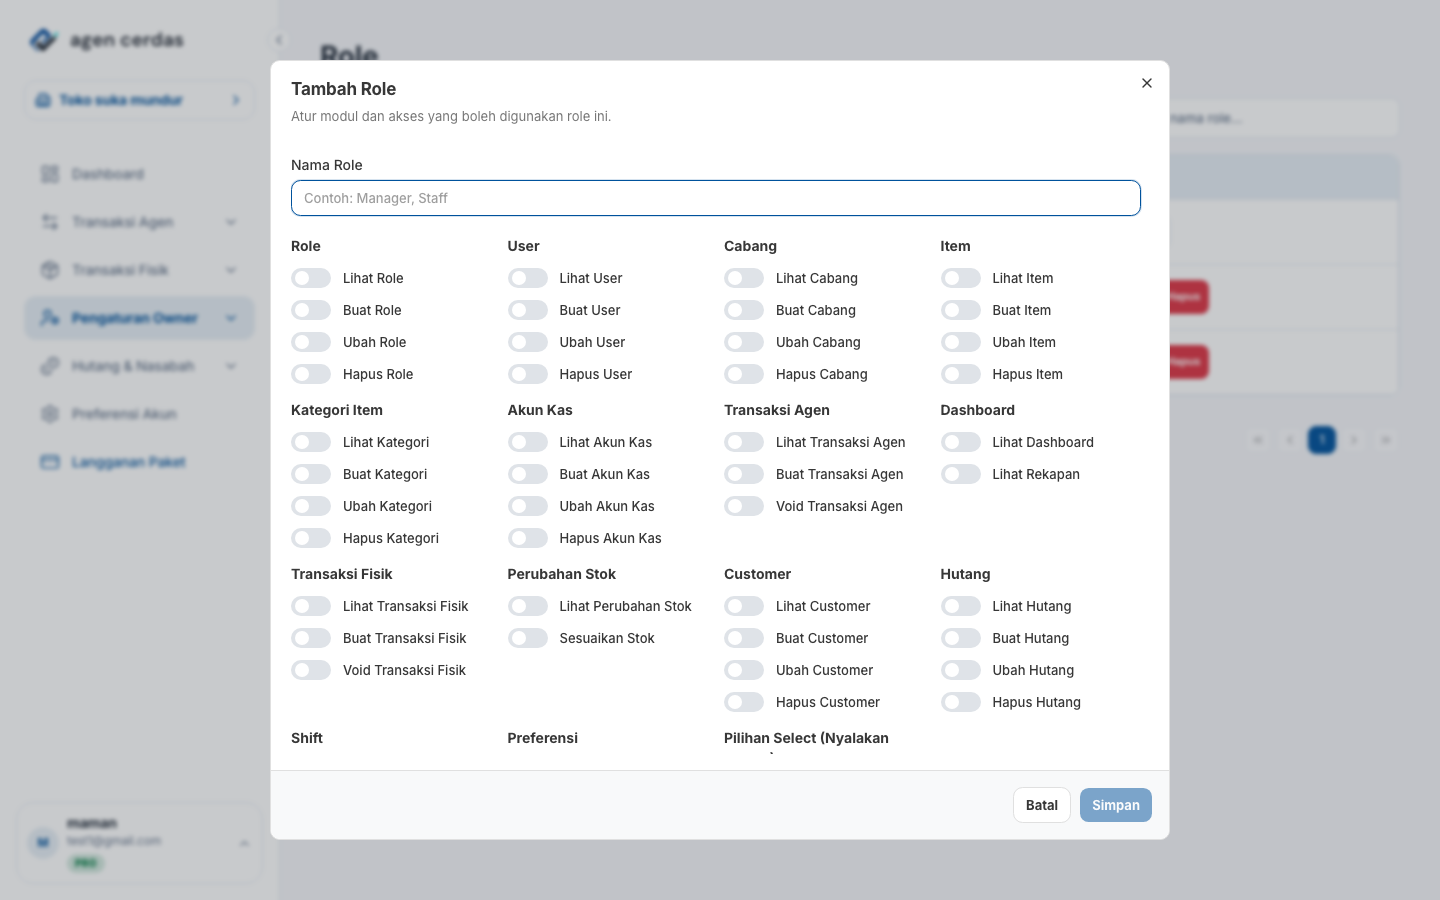The width and height of the screenshot is (1440, 900).
Task: Switch on Ubah User
Action: click(528, 342)
